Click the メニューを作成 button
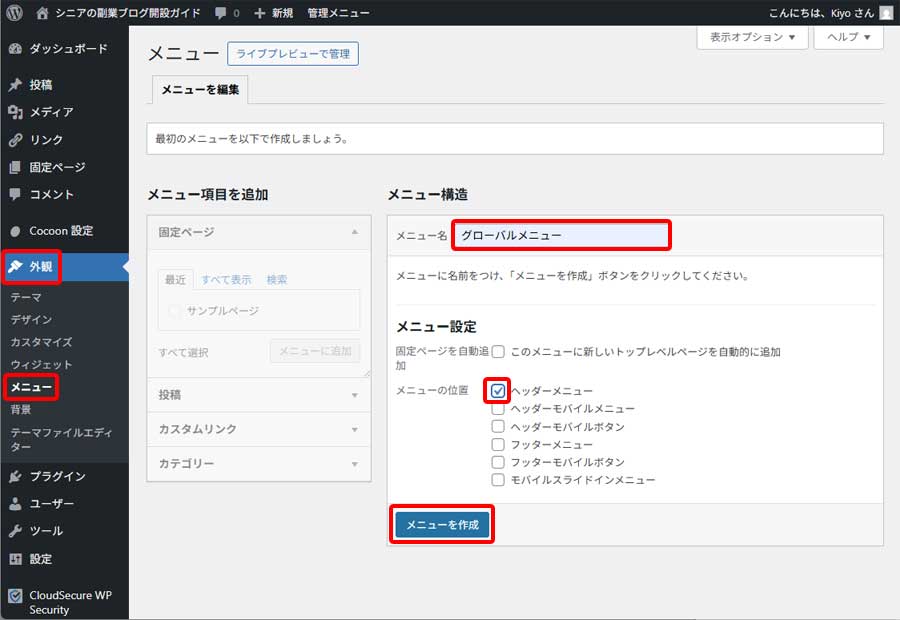 pyautogui.click(x=442, y=525)
